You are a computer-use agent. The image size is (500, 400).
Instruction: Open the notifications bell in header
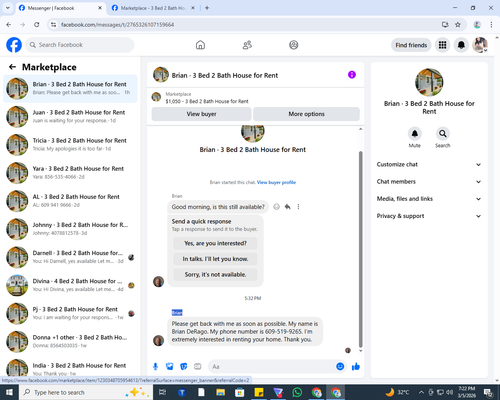coord(461,45)
